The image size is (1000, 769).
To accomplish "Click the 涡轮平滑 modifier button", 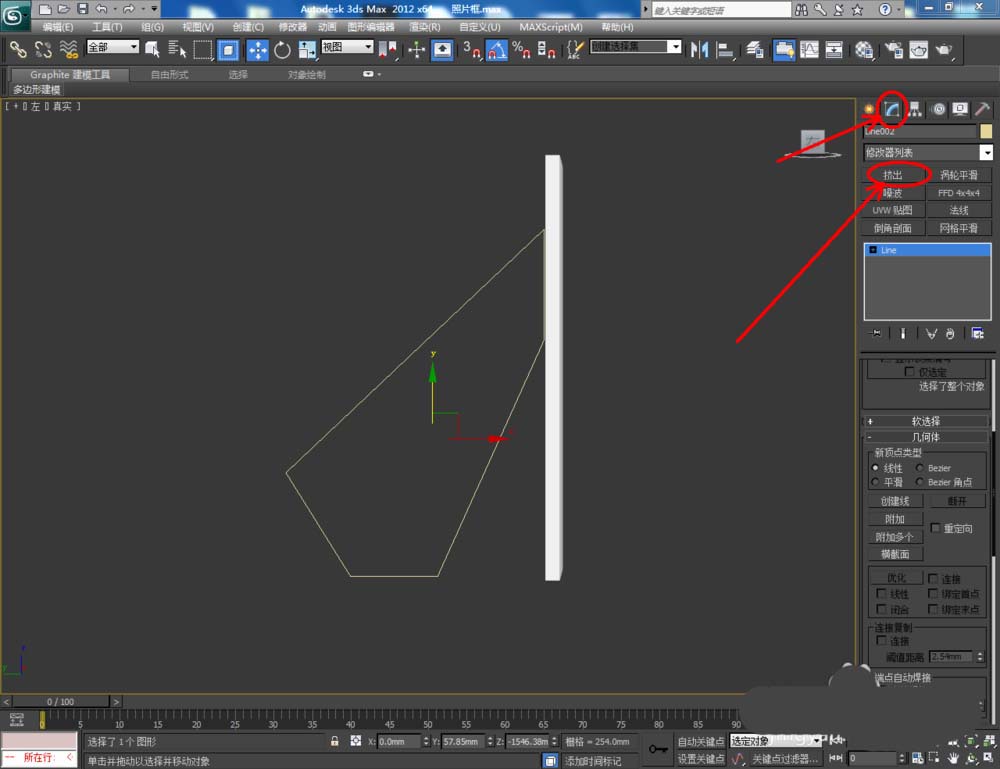I will [x=959, y=175].
